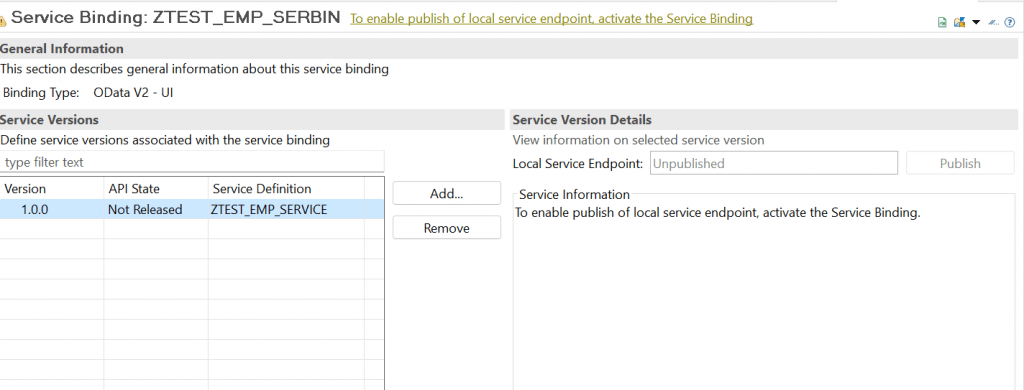Click the Service Version Details section header

(x=582, y=120)
